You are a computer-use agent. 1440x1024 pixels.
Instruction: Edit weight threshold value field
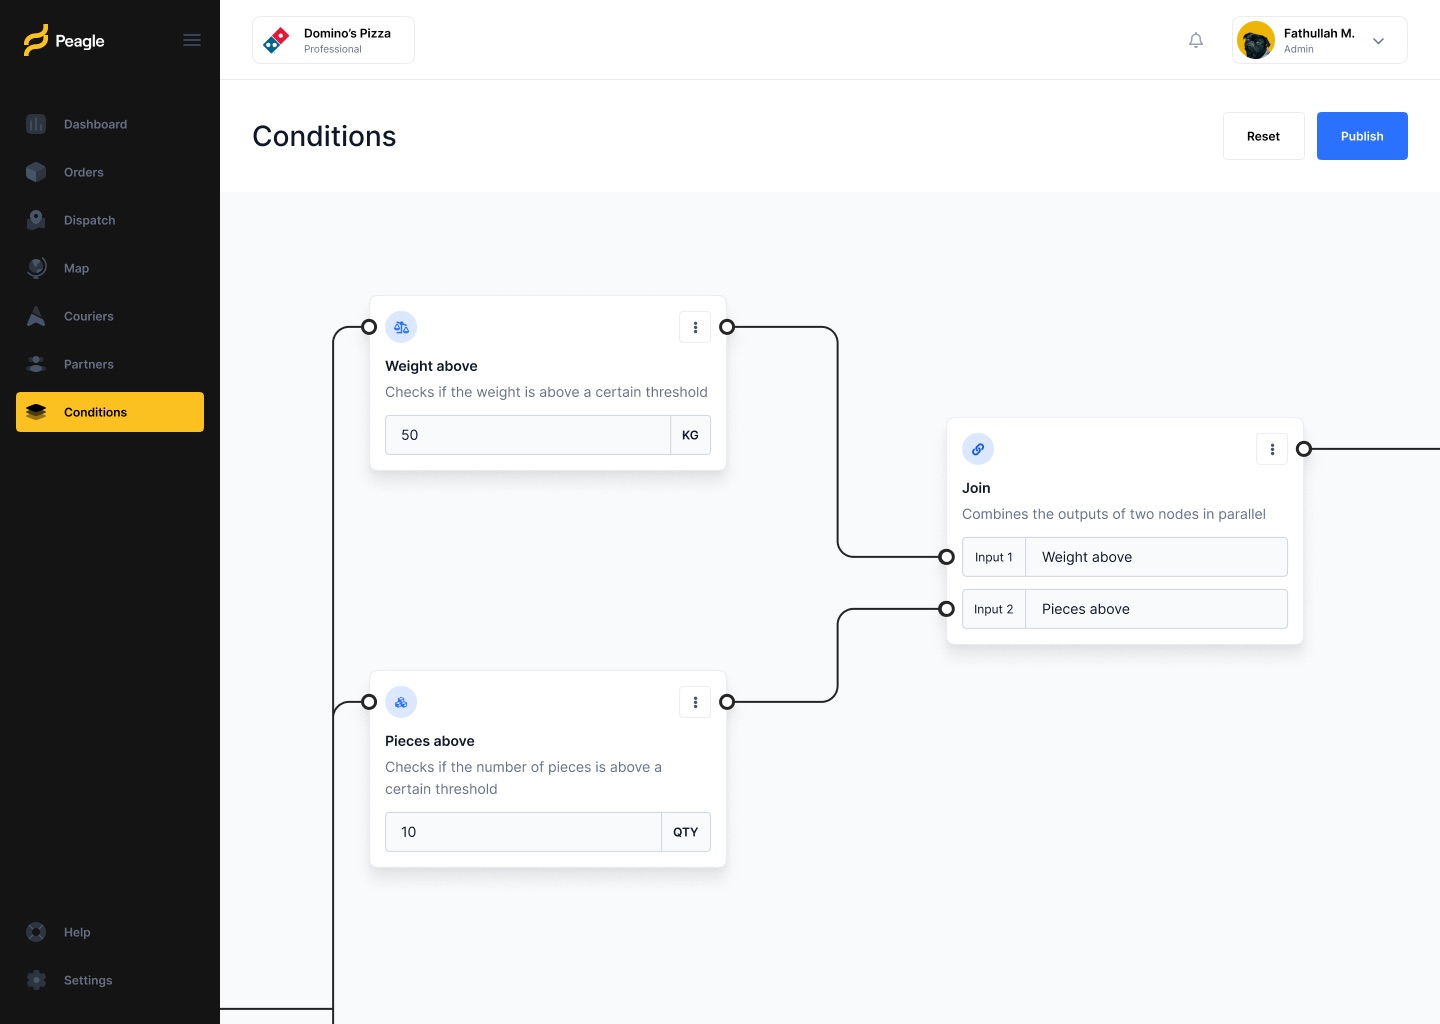(x=528, y=435)
